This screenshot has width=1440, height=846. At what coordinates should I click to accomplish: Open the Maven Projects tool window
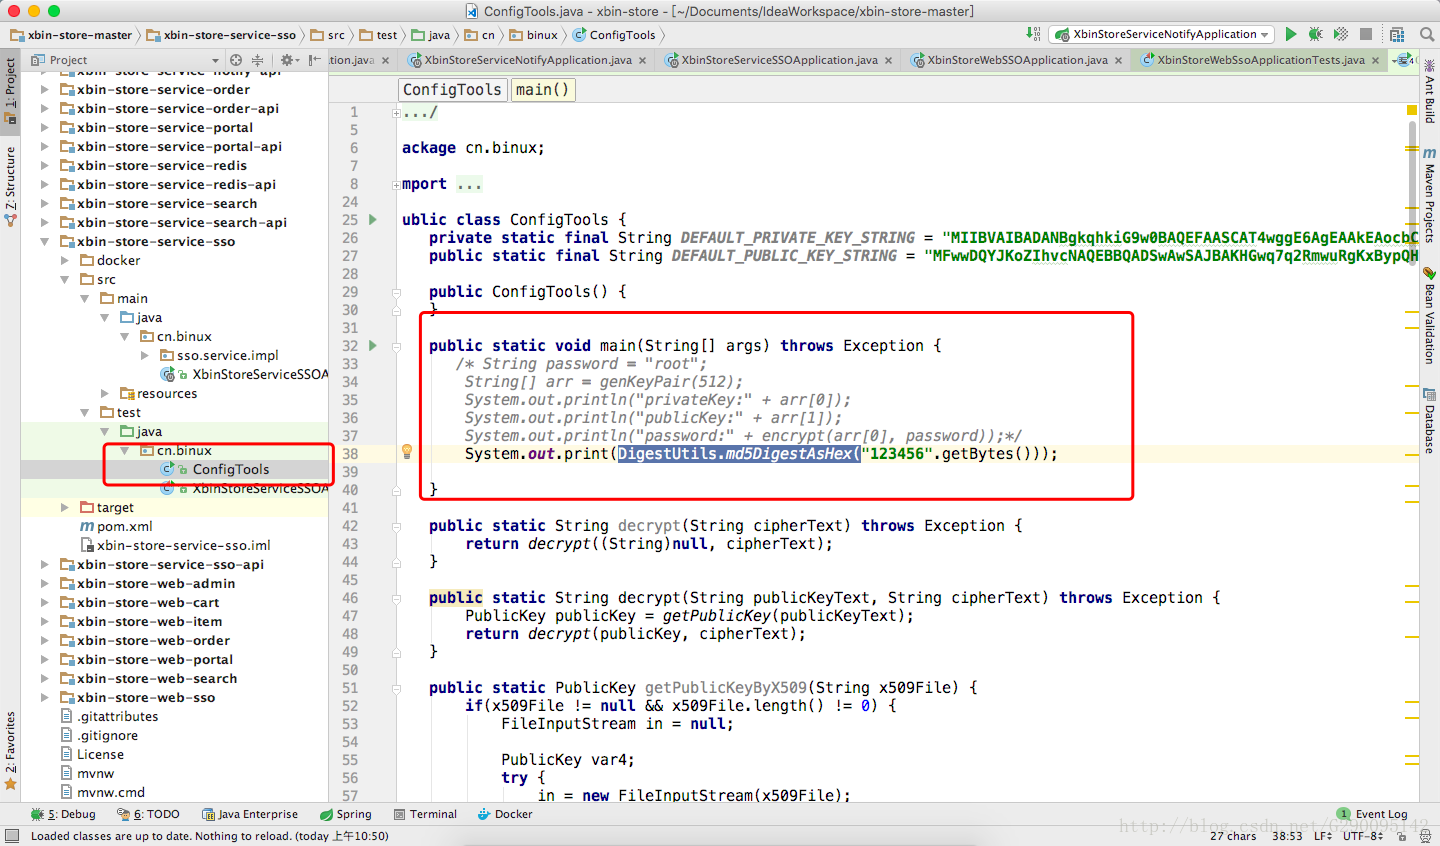coord(1429,195)
